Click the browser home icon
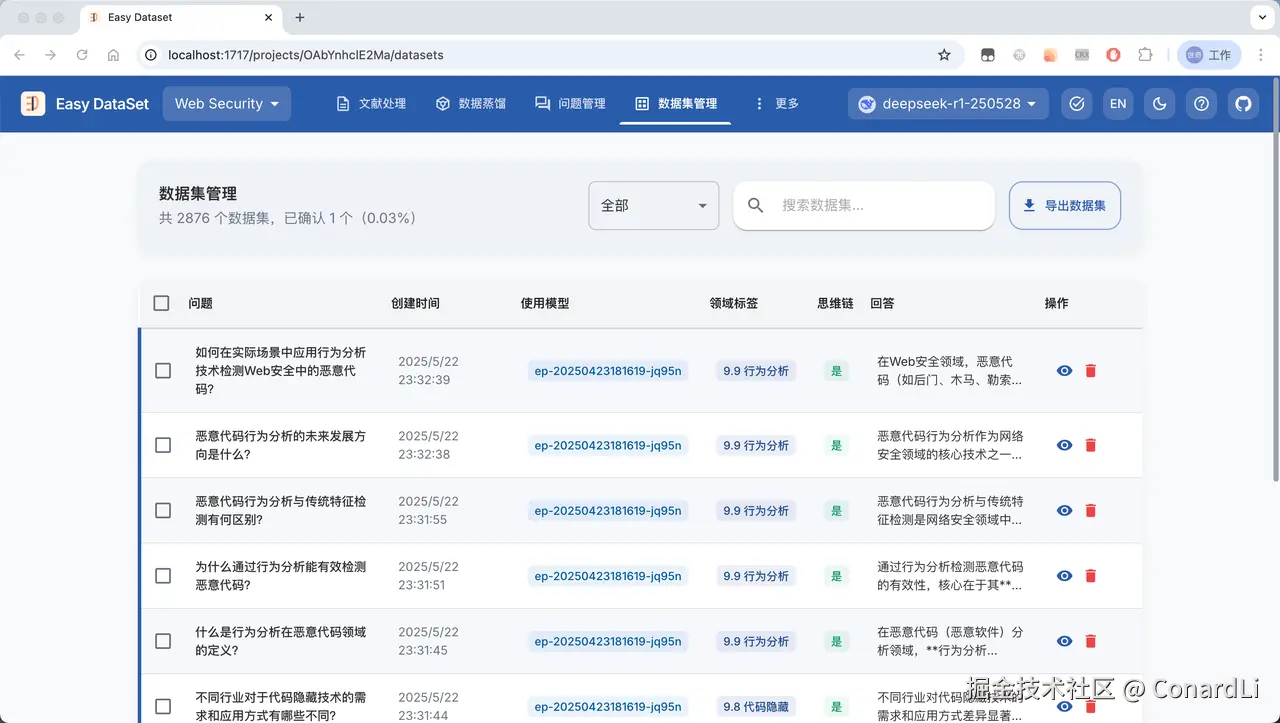 (x=114, y=55)
